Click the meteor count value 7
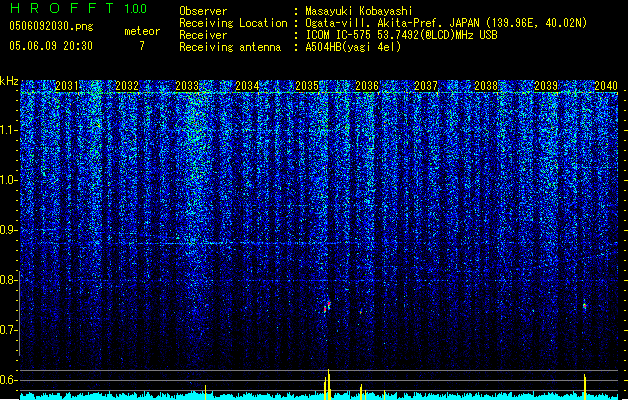The width and height of the screenshot is (629, 400). tap(142, 46)
